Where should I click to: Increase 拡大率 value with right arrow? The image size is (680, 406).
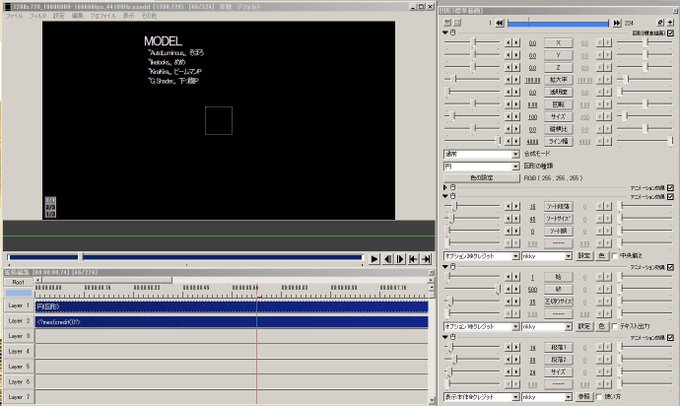[x=516, y=80]
